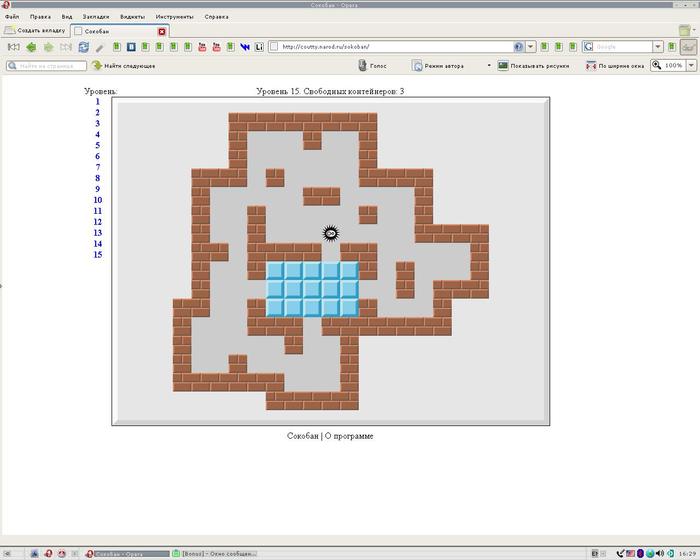Image resolution: width=700 pixels, height=560 pixels.
Task: Select level 8 link
Action: 97,178
